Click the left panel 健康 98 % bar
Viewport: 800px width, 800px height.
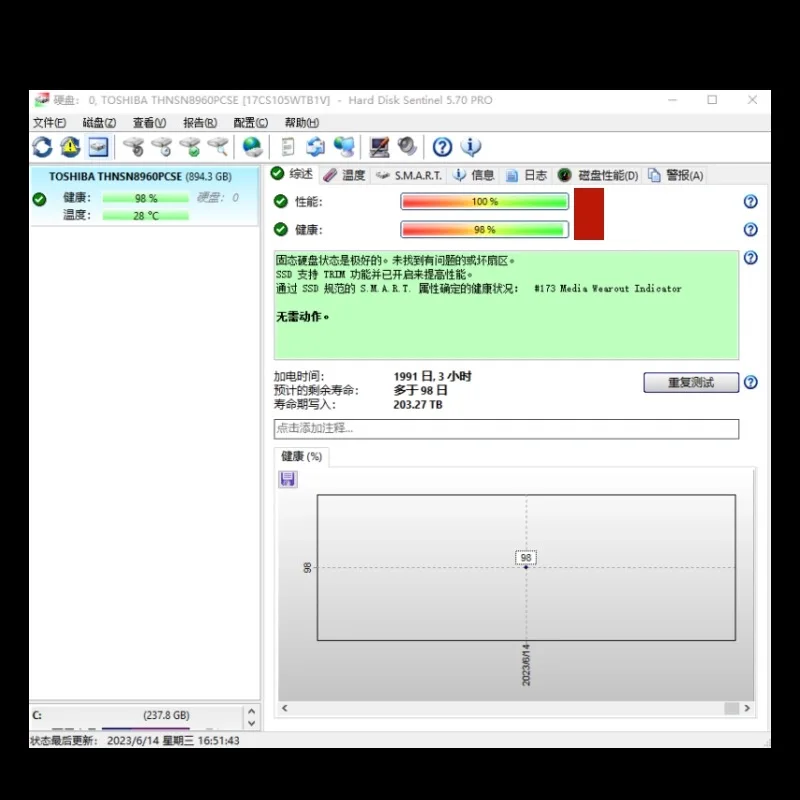pos(145,198)
